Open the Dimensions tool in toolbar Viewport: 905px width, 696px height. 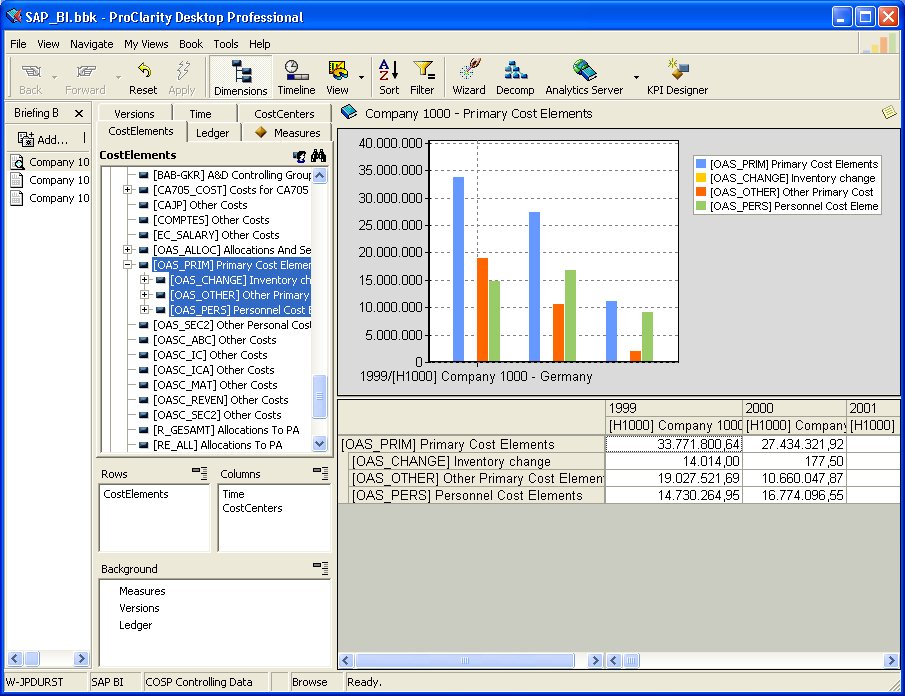tap(240, 78)
